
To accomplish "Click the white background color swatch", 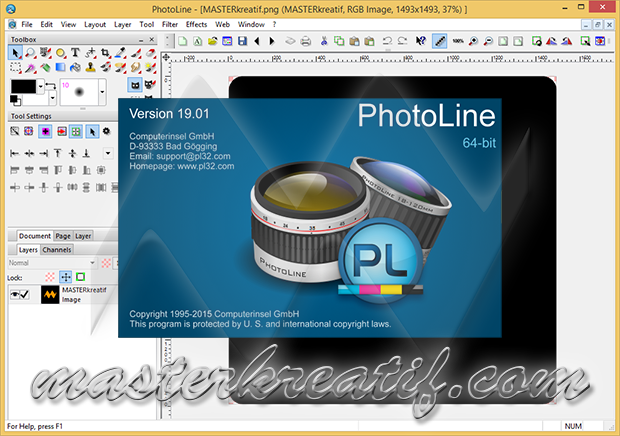I will click(36, 99).
